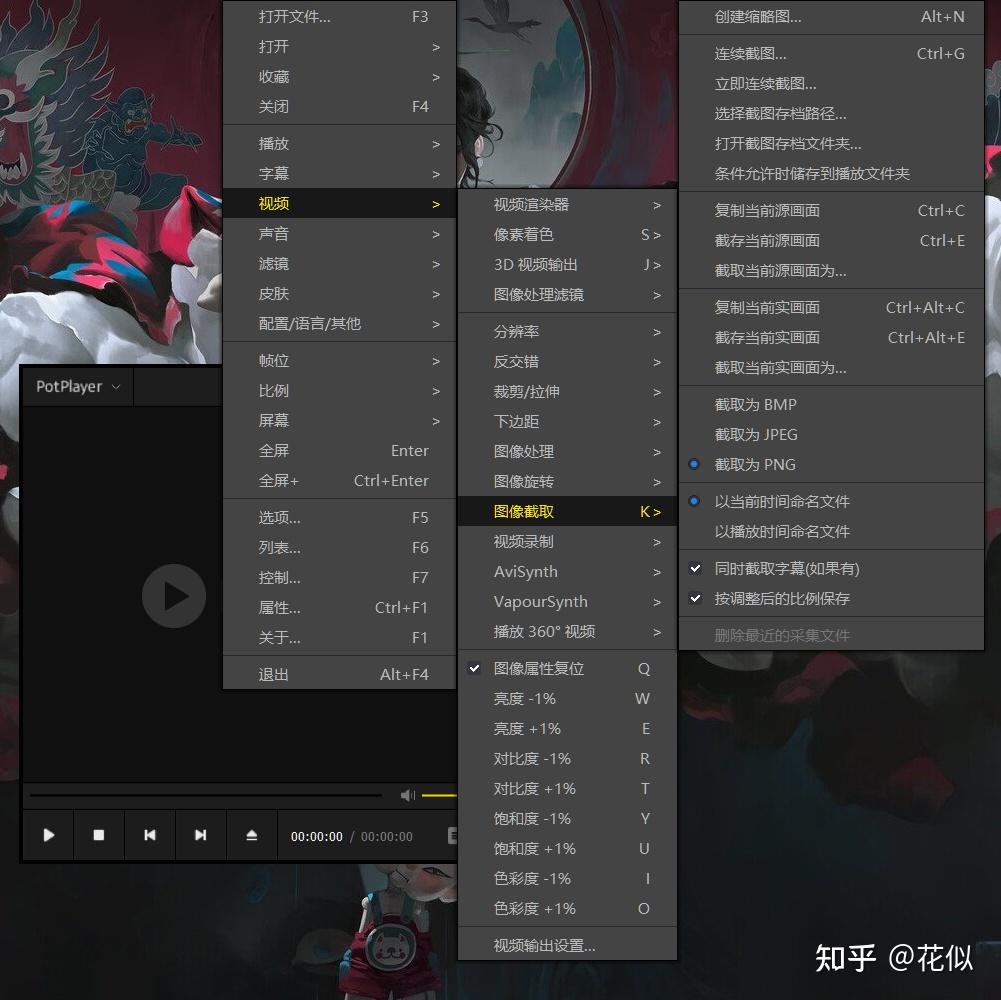The width and height of the screenshot is (1001, 1000).
Task: Select 截取为 PNG format option
Action: click(831, 465)
